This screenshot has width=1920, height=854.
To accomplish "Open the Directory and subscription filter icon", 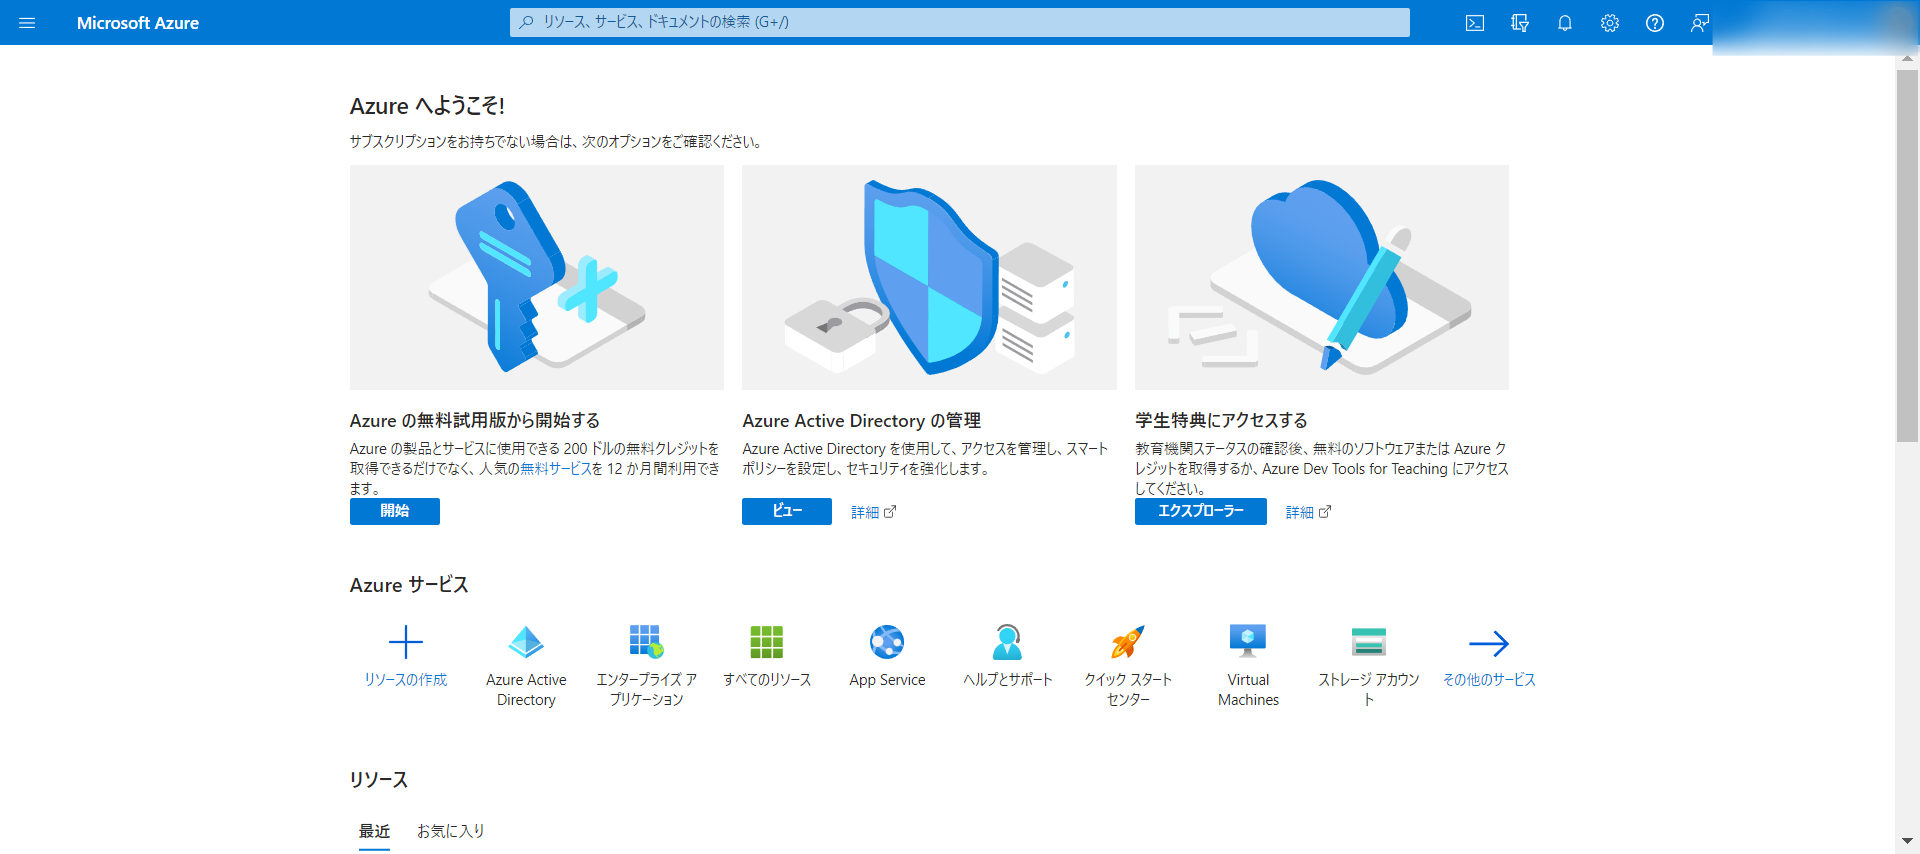I will coord(1520,23).
